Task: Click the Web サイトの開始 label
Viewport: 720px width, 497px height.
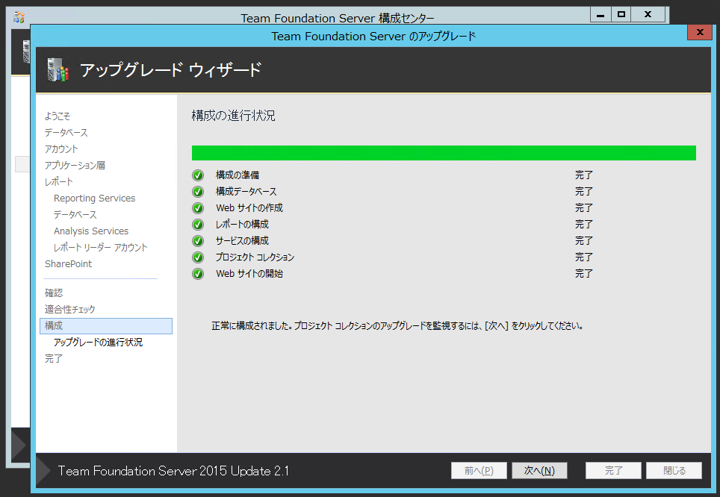Action: [249, 274]
